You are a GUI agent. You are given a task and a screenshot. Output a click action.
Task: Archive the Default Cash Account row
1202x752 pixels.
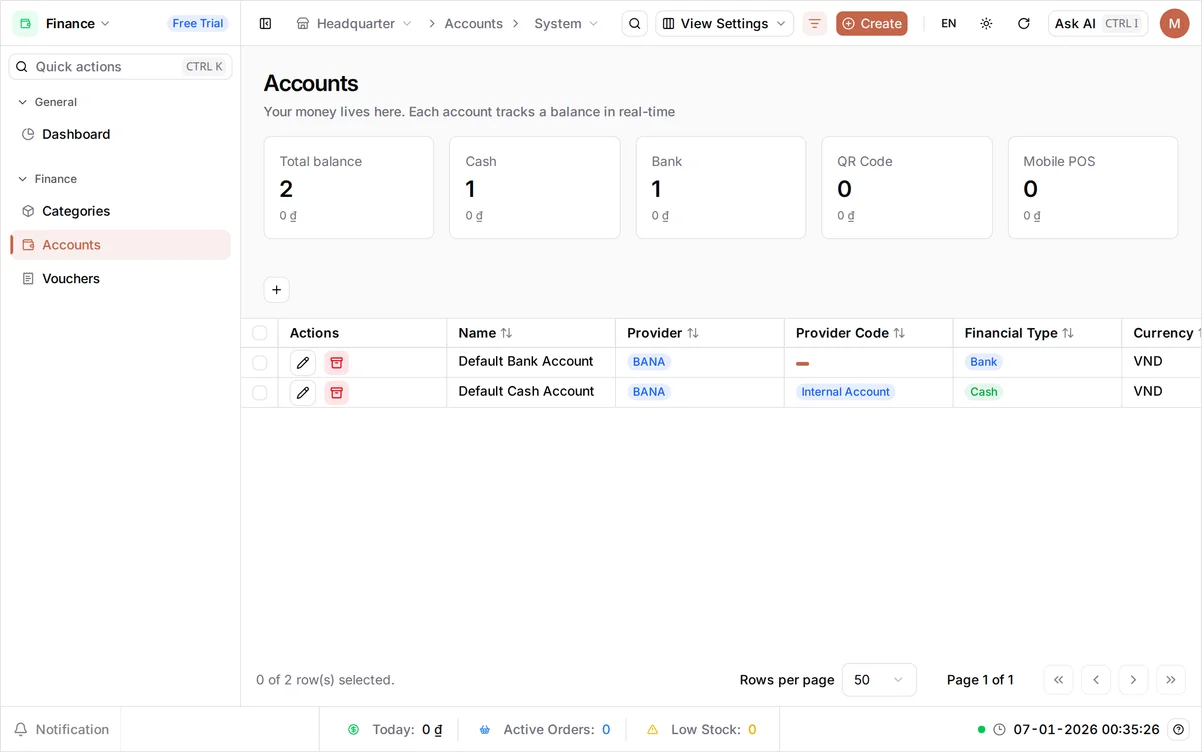coord(337,392)
